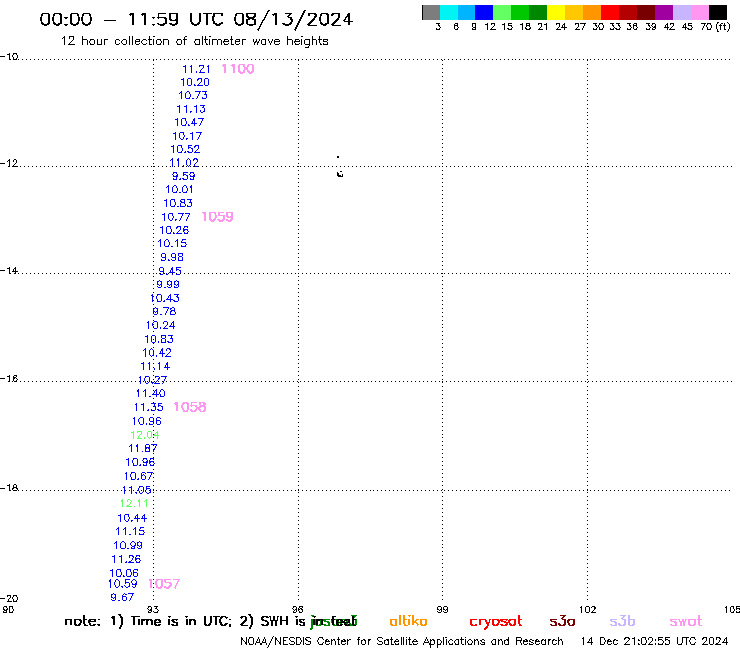Click the pink time label "1059"

click(218, 217)
